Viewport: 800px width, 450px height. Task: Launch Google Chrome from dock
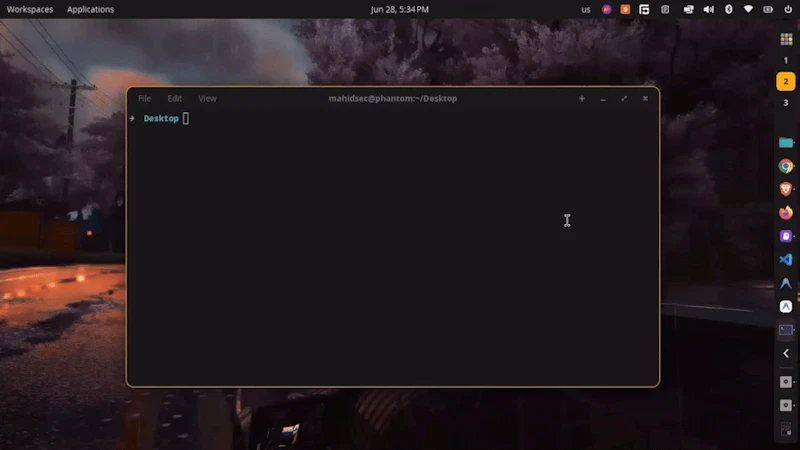tap(786, 166)
